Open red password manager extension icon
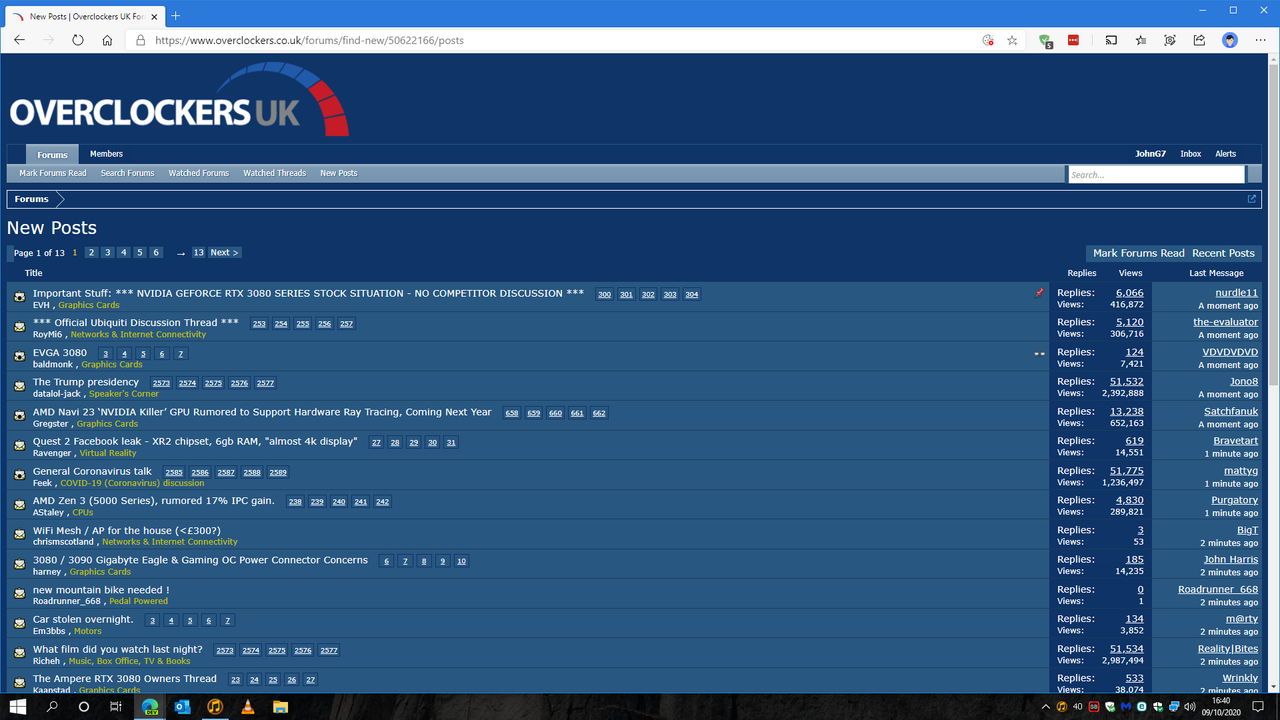The width and height of the screenshot is (1280, 720). coord(1073,40)
